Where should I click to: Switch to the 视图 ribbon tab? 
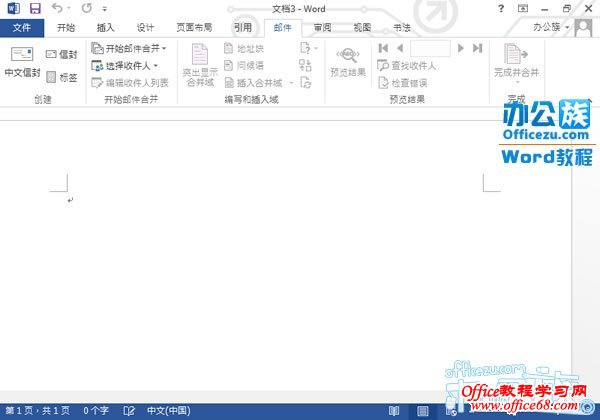coord(362,28)
